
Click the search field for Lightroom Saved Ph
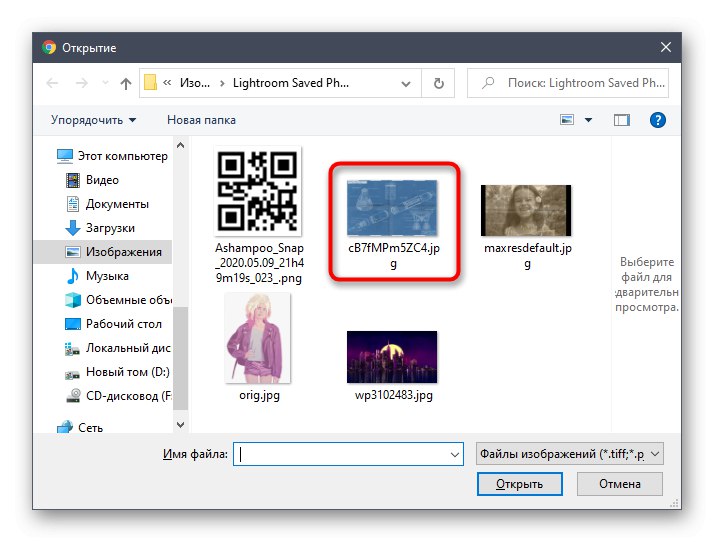[568, 83]
